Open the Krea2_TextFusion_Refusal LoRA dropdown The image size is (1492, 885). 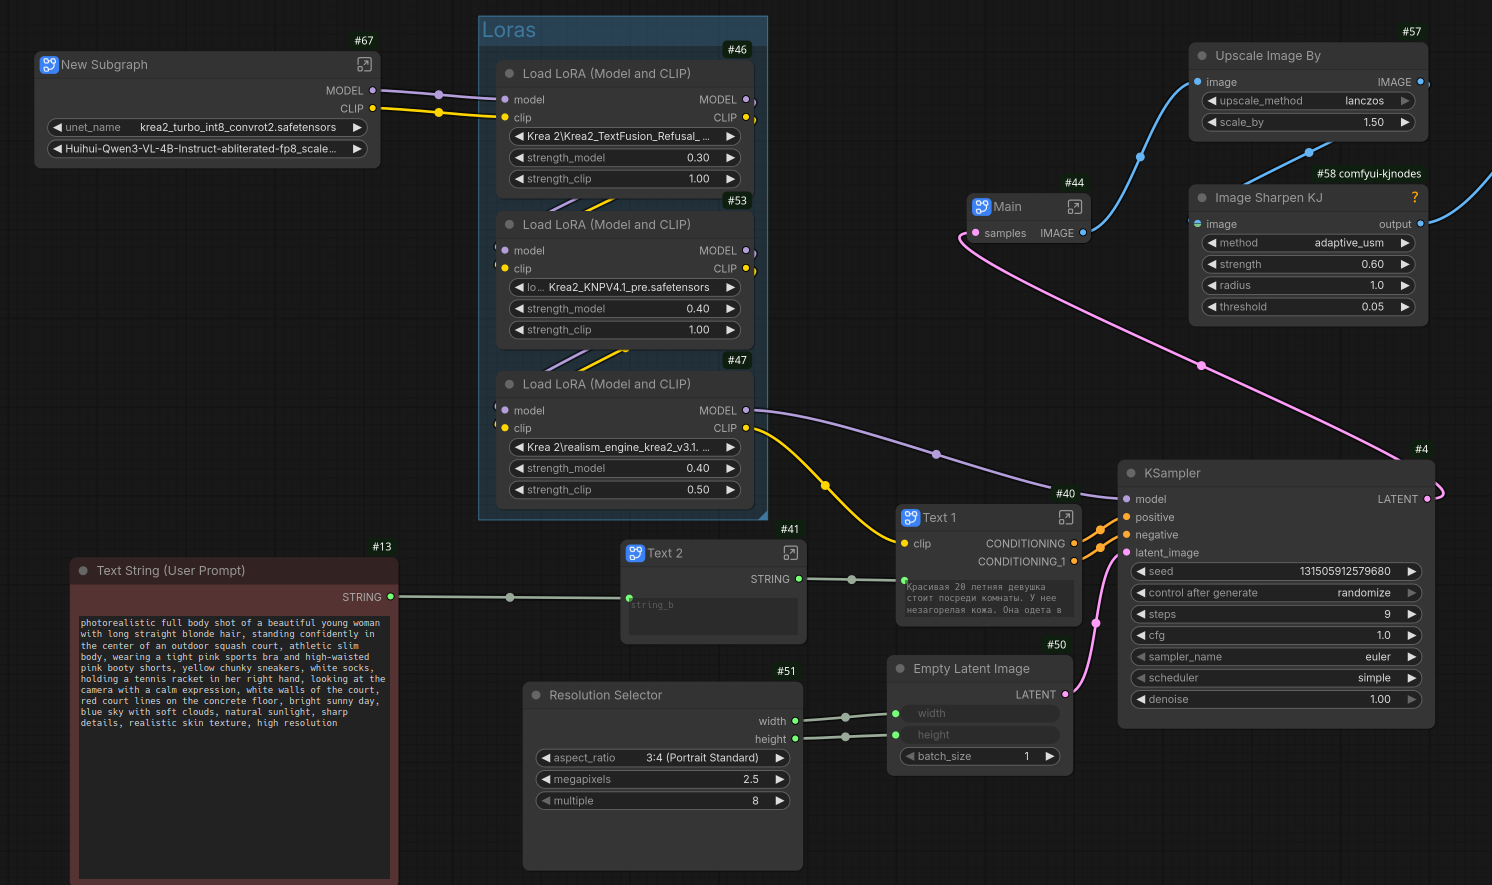click(625, 137)
